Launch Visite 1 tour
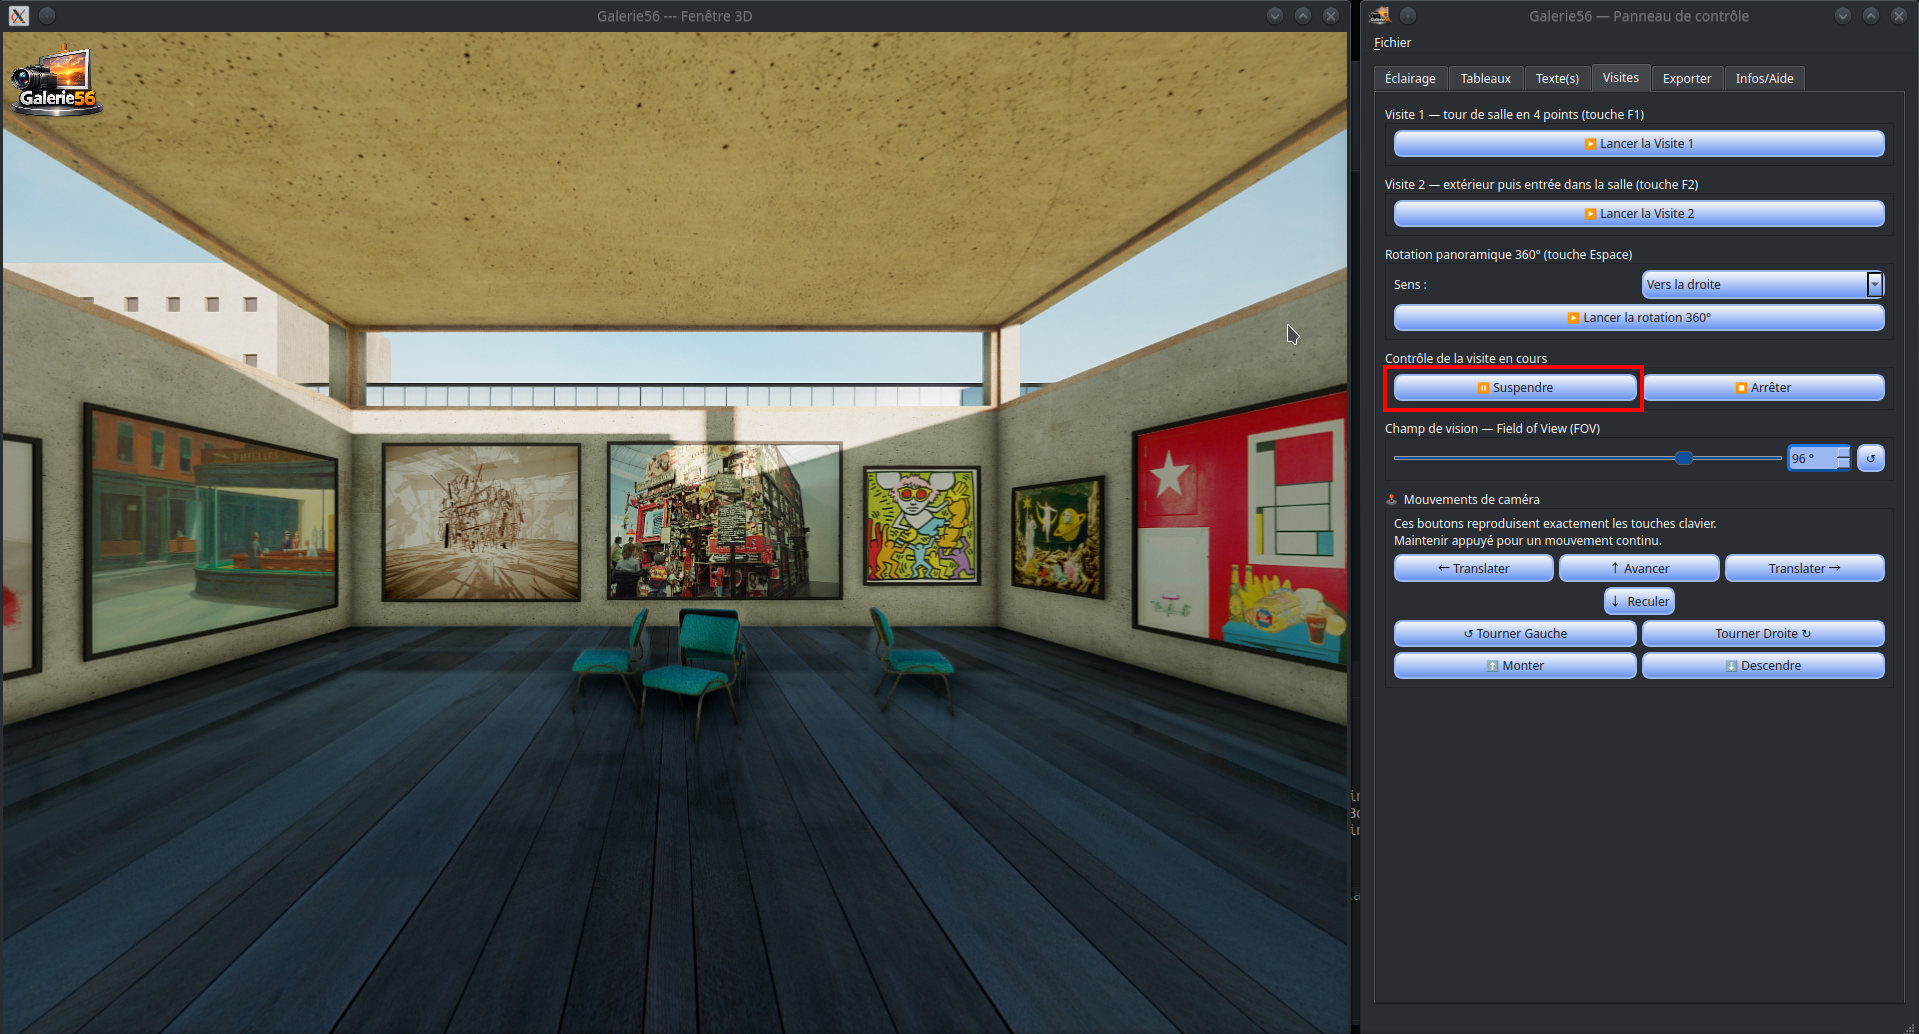Screen dimensions: 1919x1034 click(x=1639, y=144)
